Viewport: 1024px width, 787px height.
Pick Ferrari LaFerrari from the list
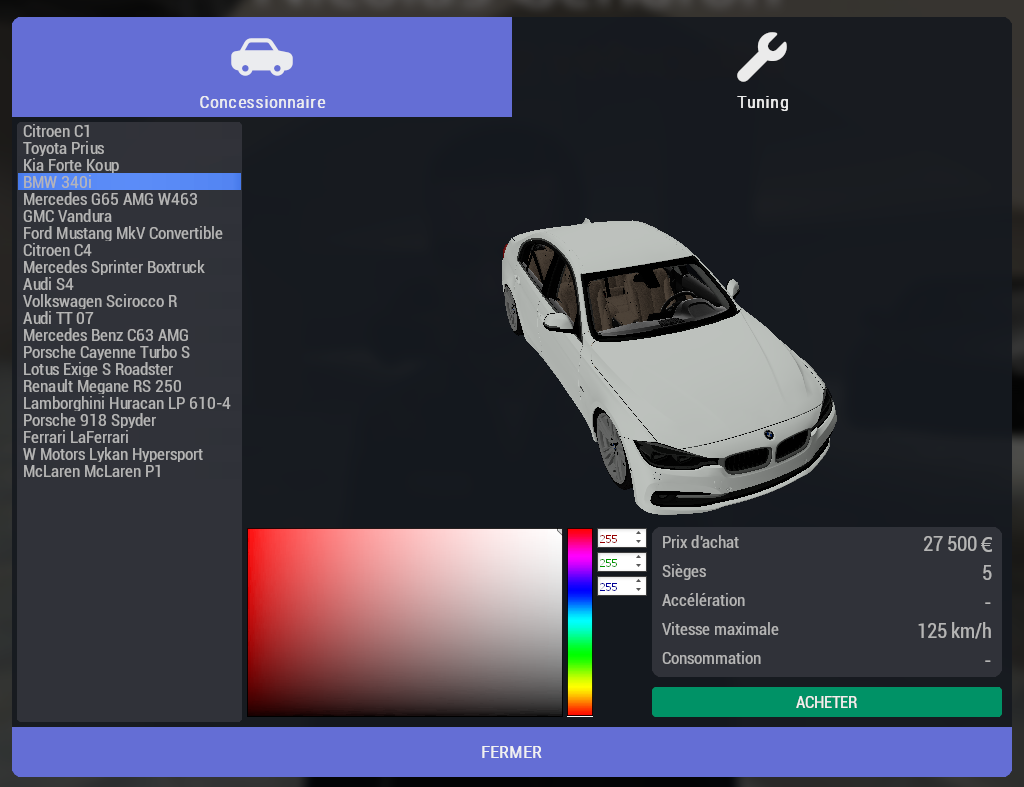pos(129,437)
